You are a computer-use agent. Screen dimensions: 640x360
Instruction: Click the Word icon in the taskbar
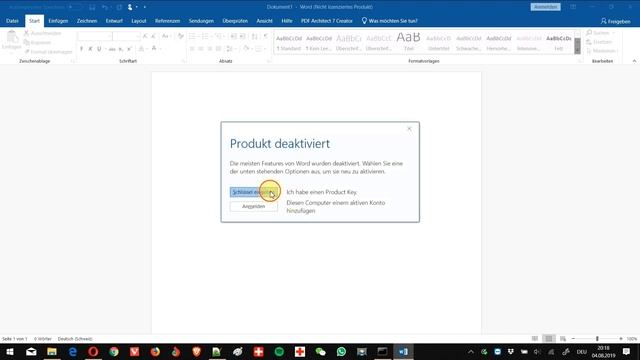click(x=403, y=351)
